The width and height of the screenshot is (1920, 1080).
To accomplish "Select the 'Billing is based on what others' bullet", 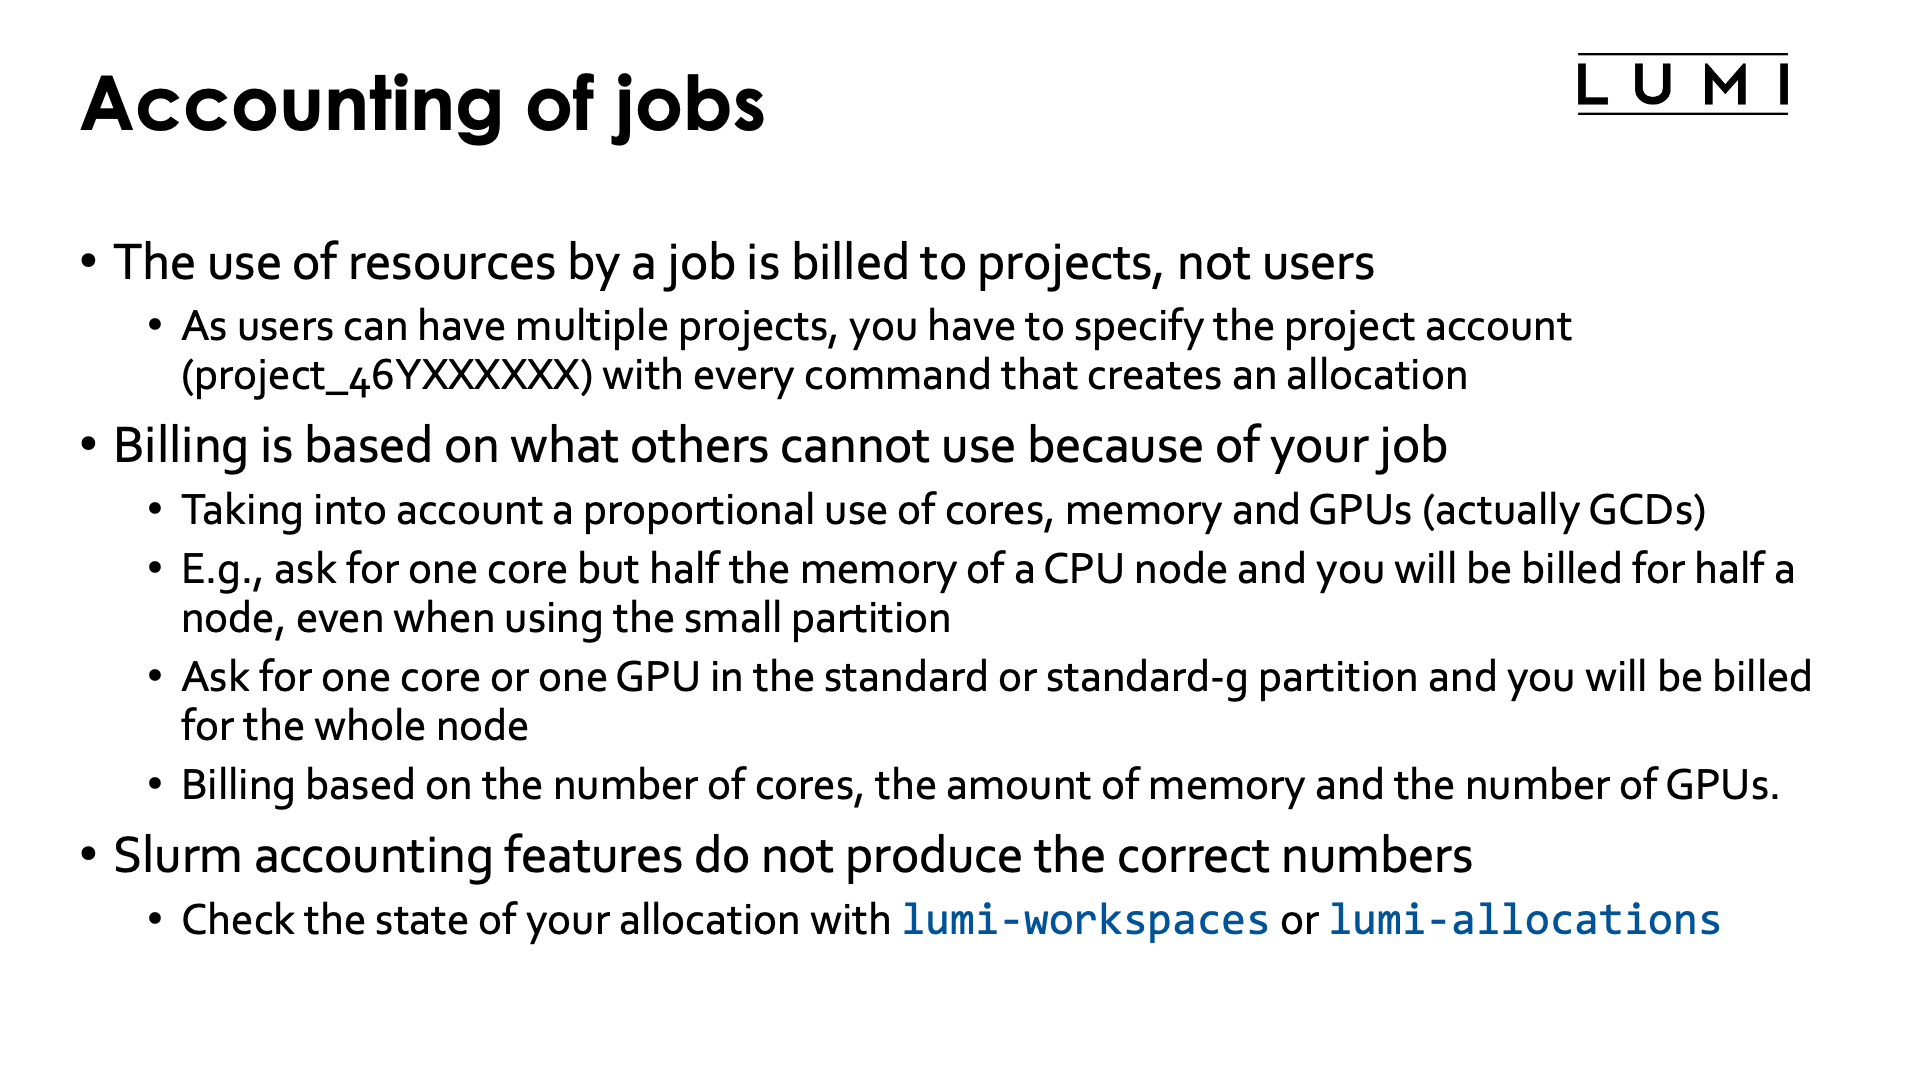I will pyautogui.click(x=779, y=446).
